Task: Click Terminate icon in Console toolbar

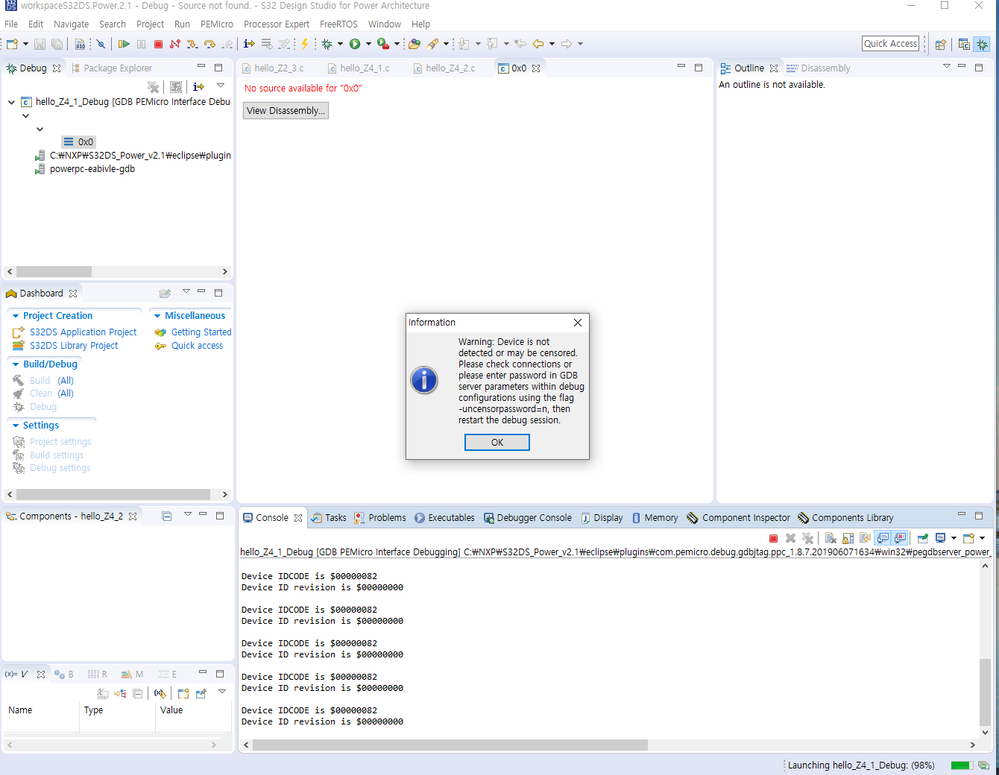Action: pos(773,538)
